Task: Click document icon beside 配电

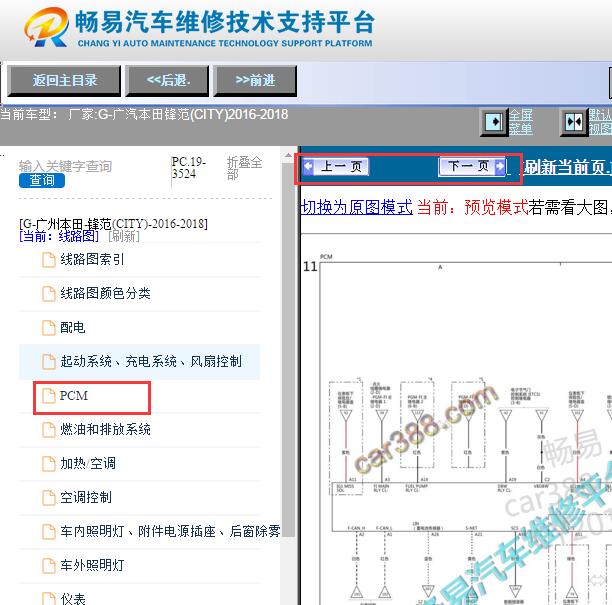Action: [x=49, y=328]
